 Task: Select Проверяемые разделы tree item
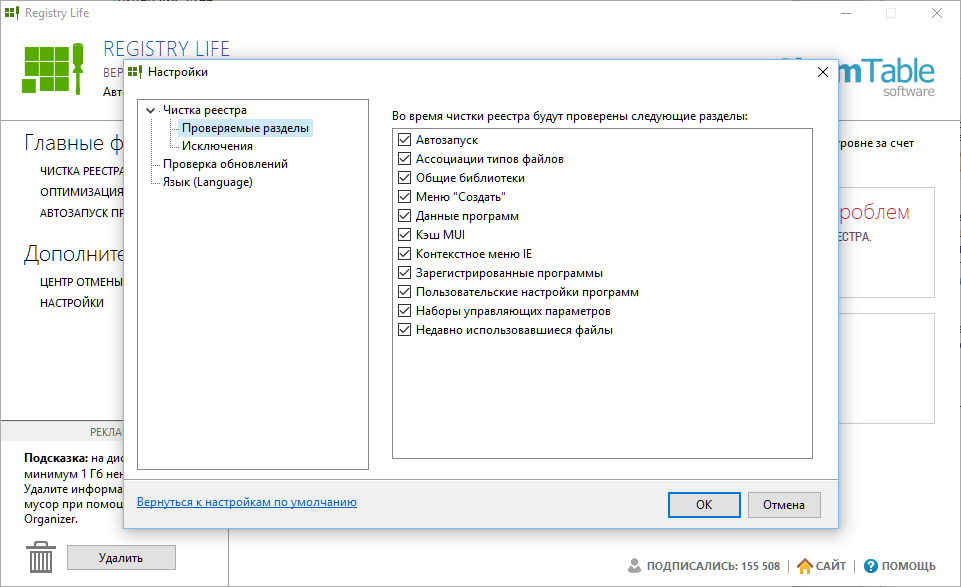click(245, 128)
